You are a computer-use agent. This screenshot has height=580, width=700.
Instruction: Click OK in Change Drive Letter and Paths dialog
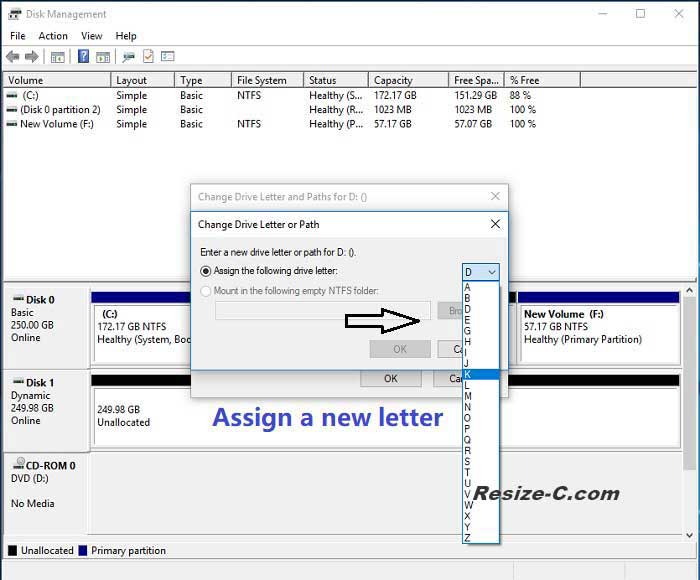(391, 379)
